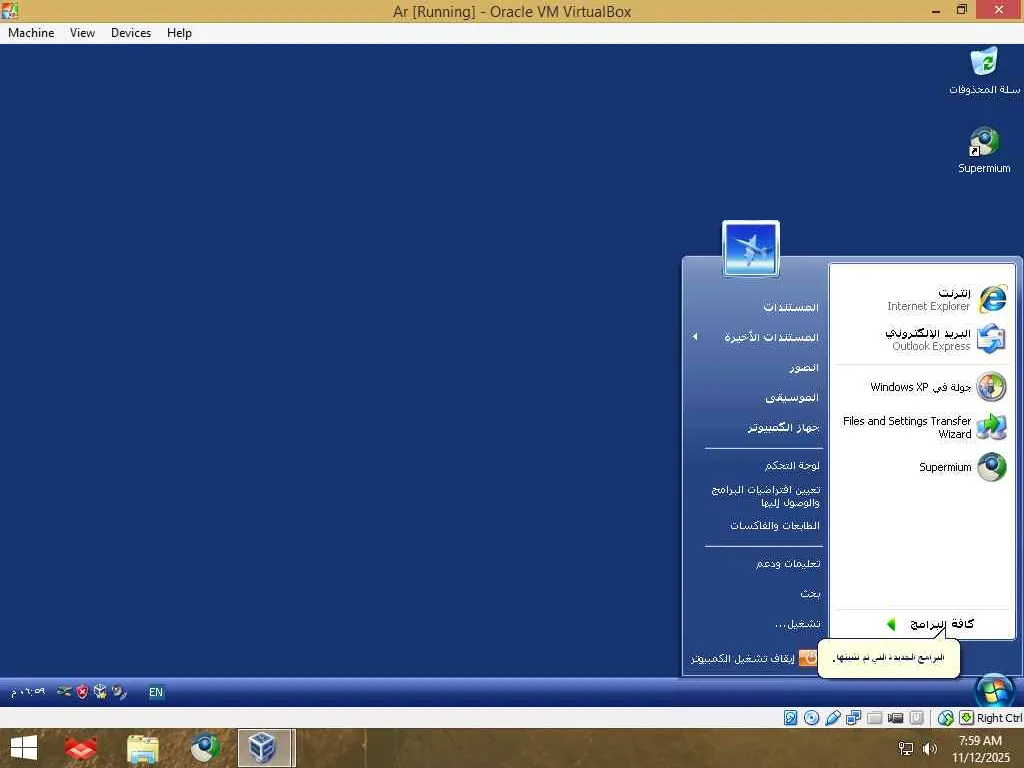Click the host network tray icon
This screenshot has height=768, width=1024.
[905, 748]
